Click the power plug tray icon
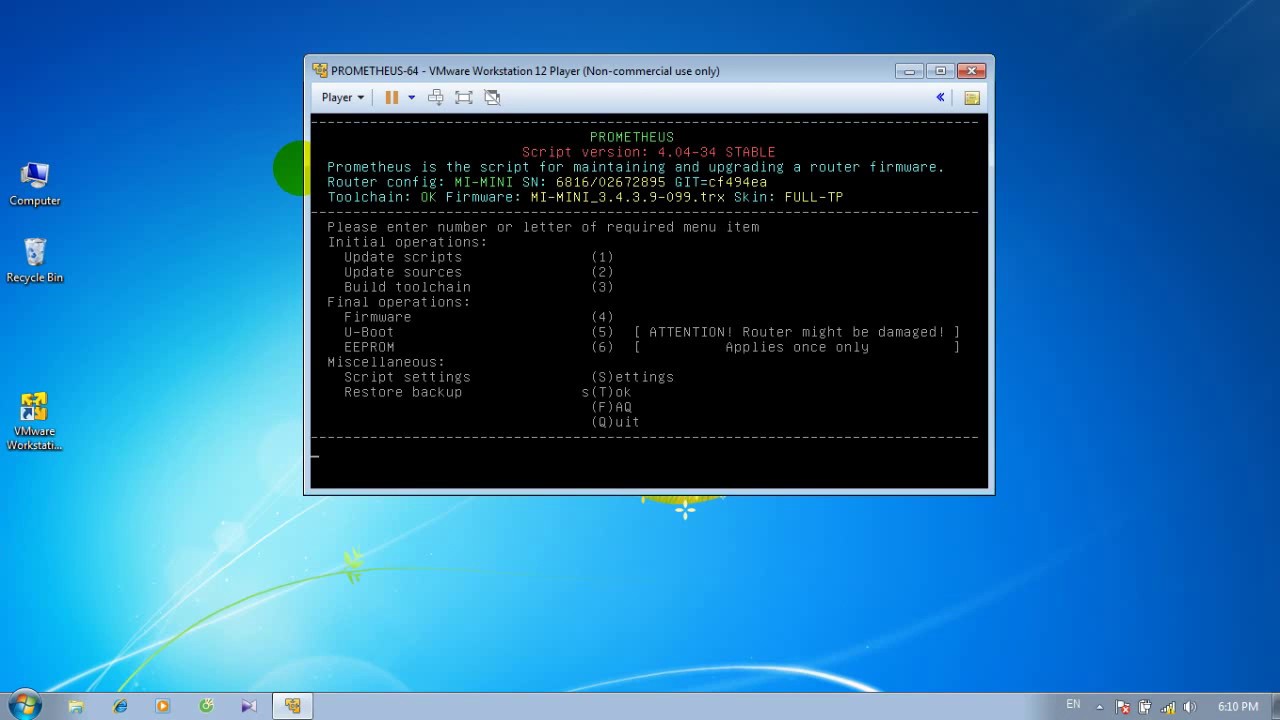The height and width of the screenshot is (720, 1280). click(x=1145, y=707)
